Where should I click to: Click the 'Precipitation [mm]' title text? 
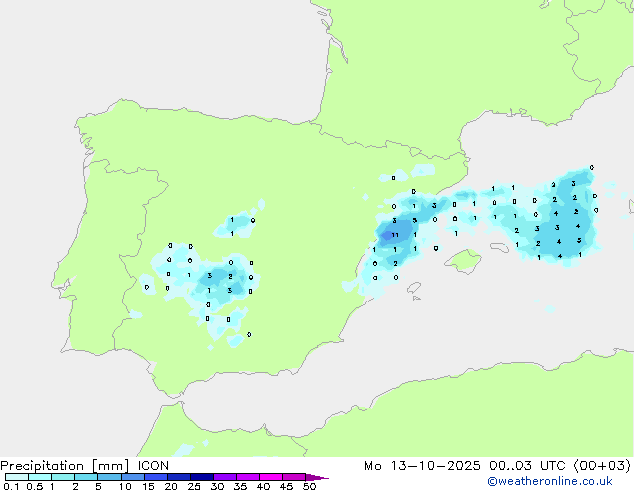pyautogui.click(x=65, y=466)
